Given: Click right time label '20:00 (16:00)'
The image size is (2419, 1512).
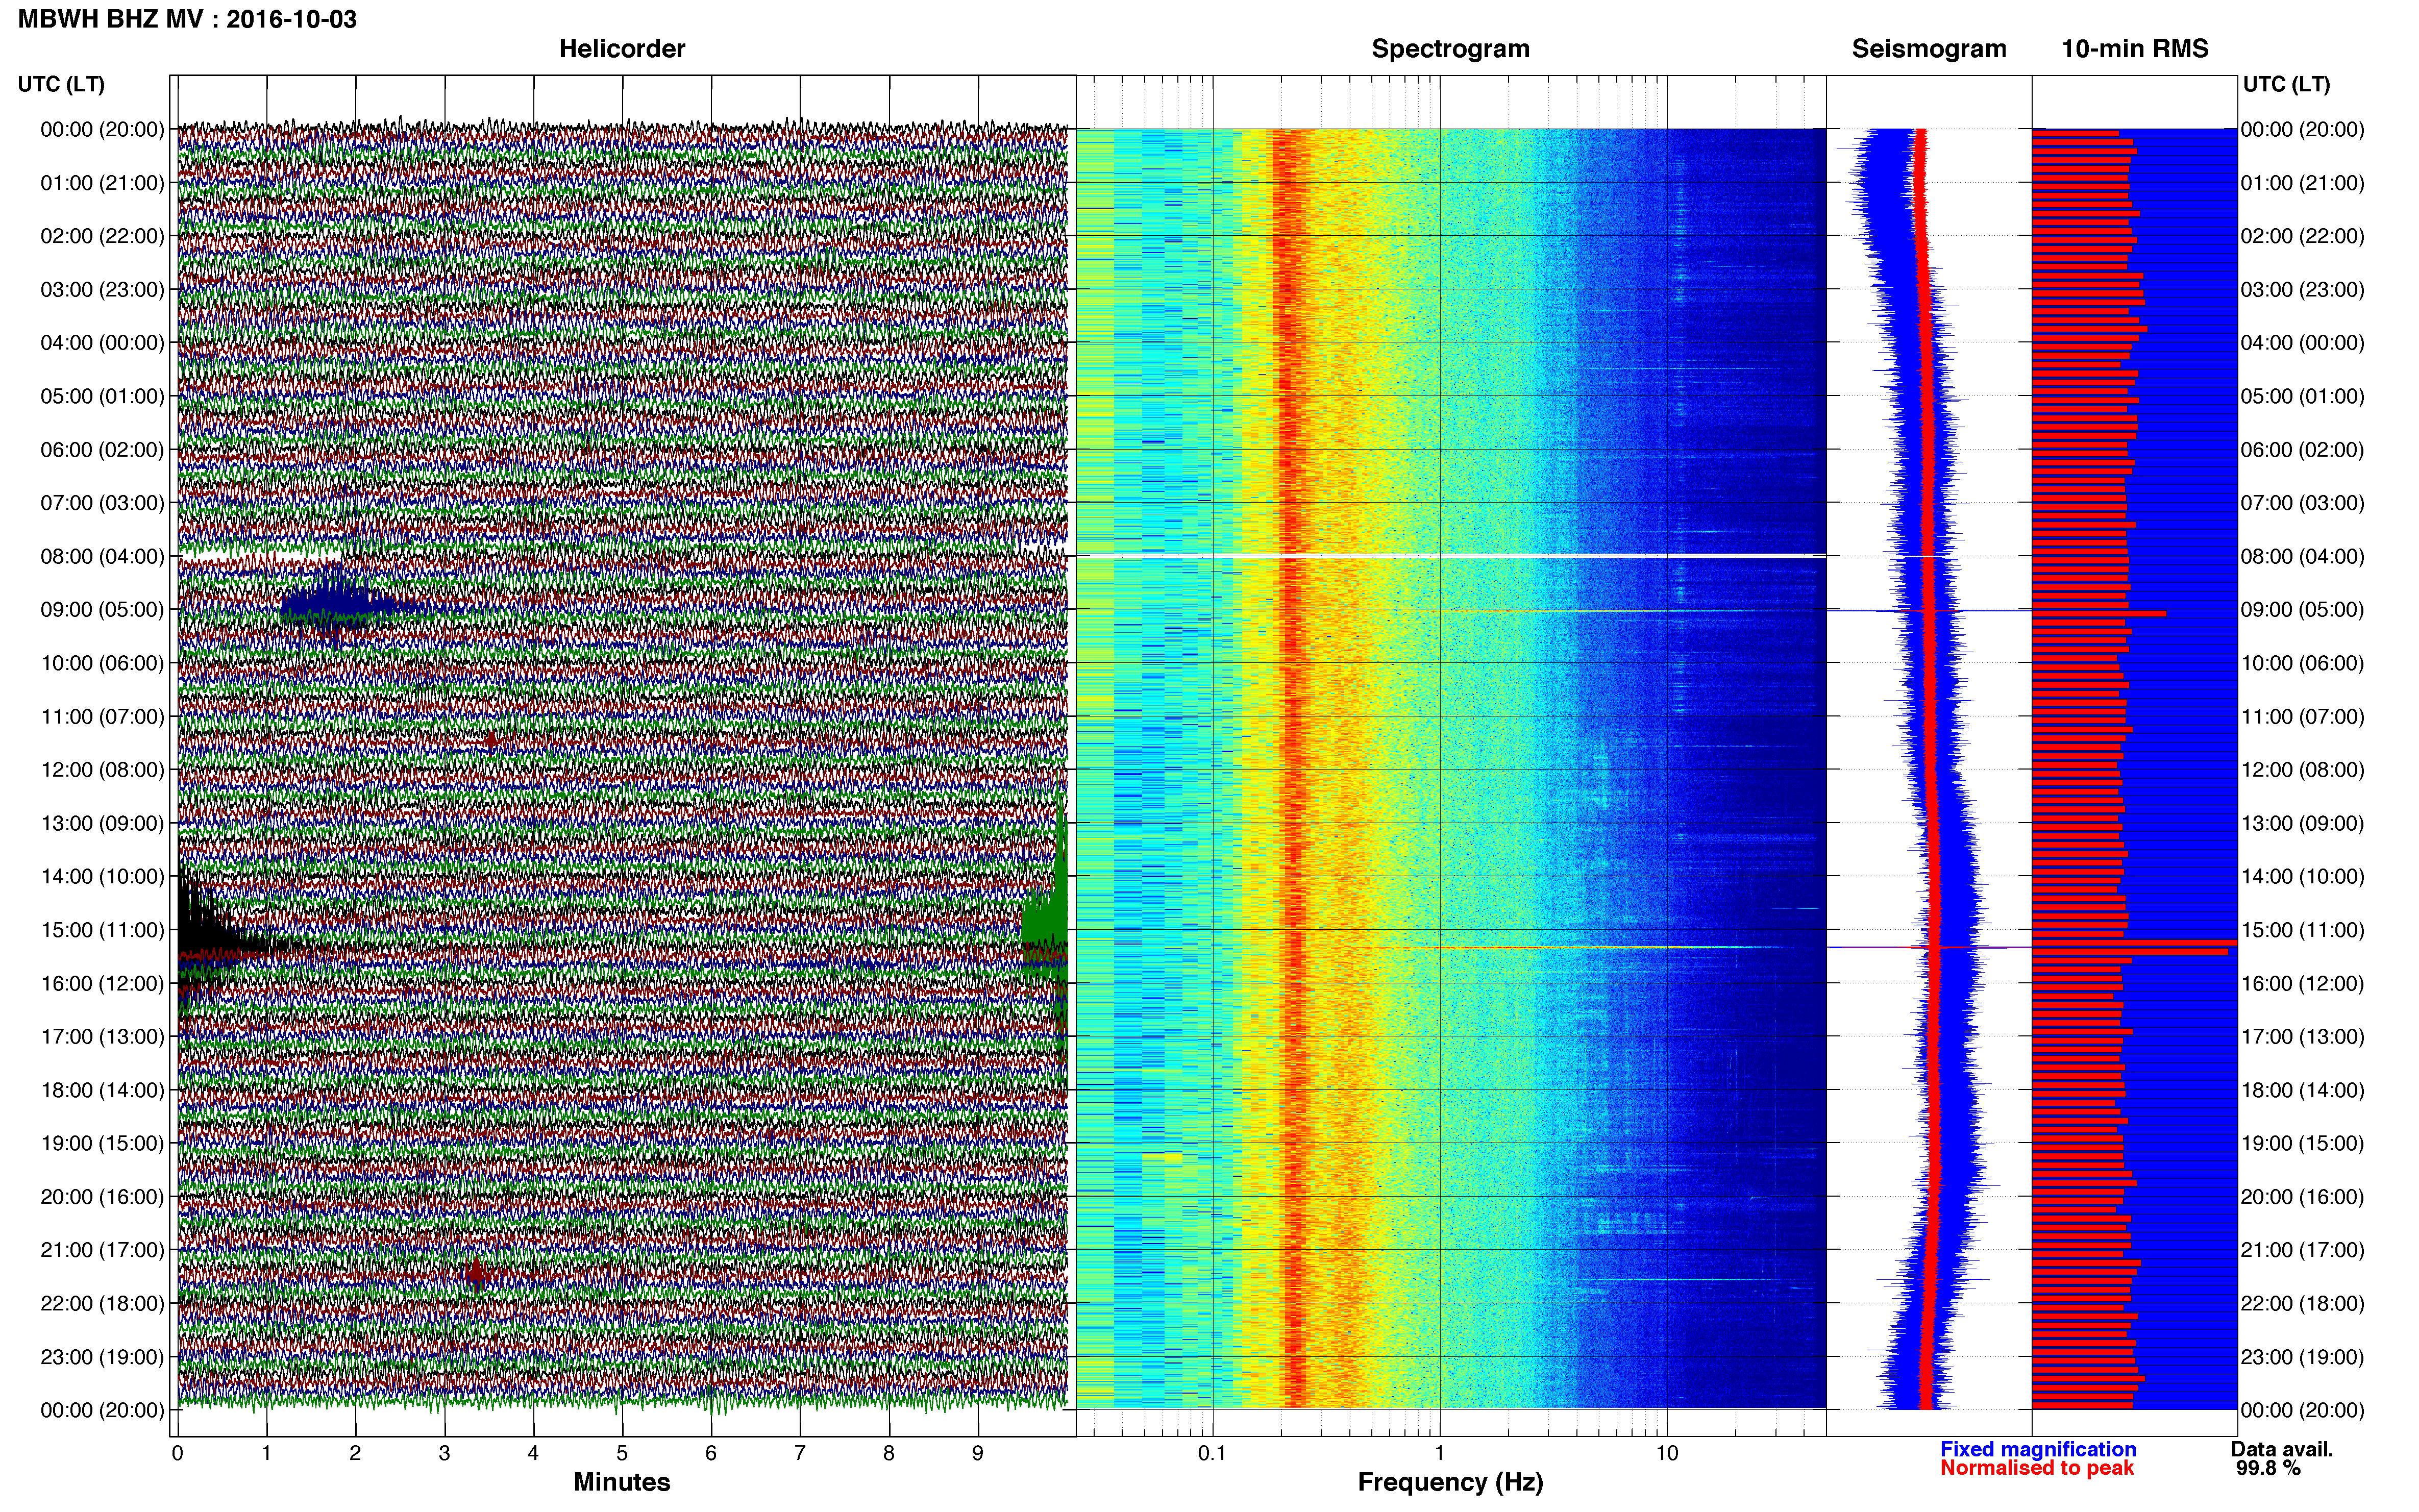Looking at the screenshot, I should tap(2302, 1197).
